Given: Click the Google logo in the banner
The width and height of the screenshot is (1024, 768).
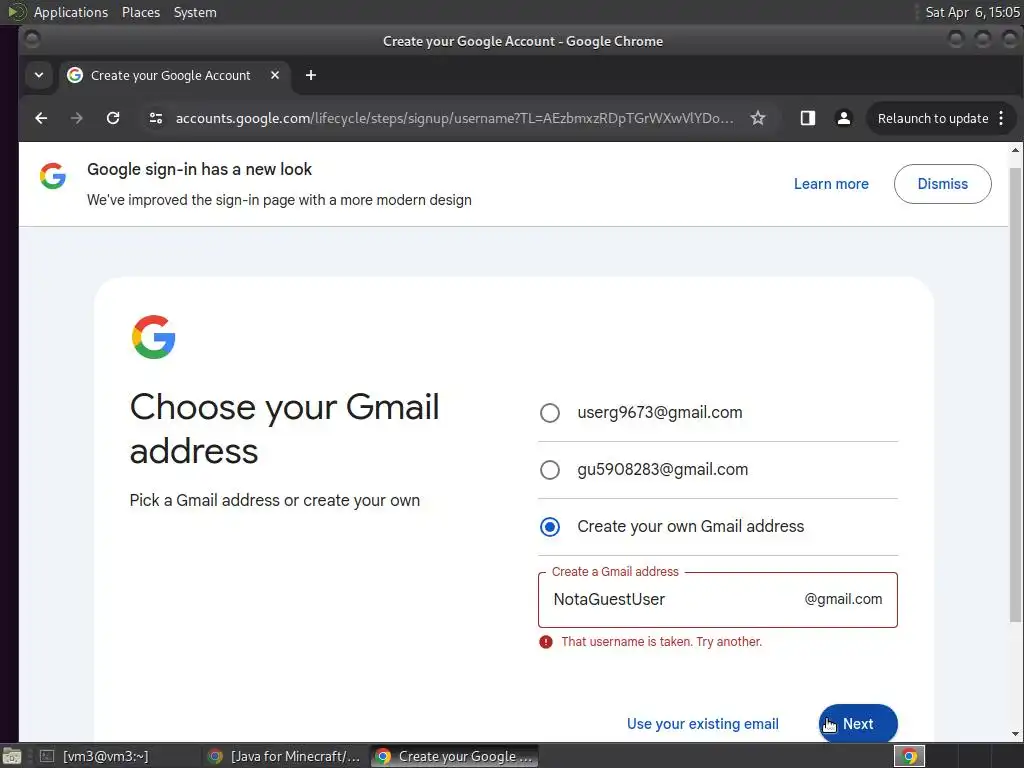Looking at the screenshot, I should point(53,176).
